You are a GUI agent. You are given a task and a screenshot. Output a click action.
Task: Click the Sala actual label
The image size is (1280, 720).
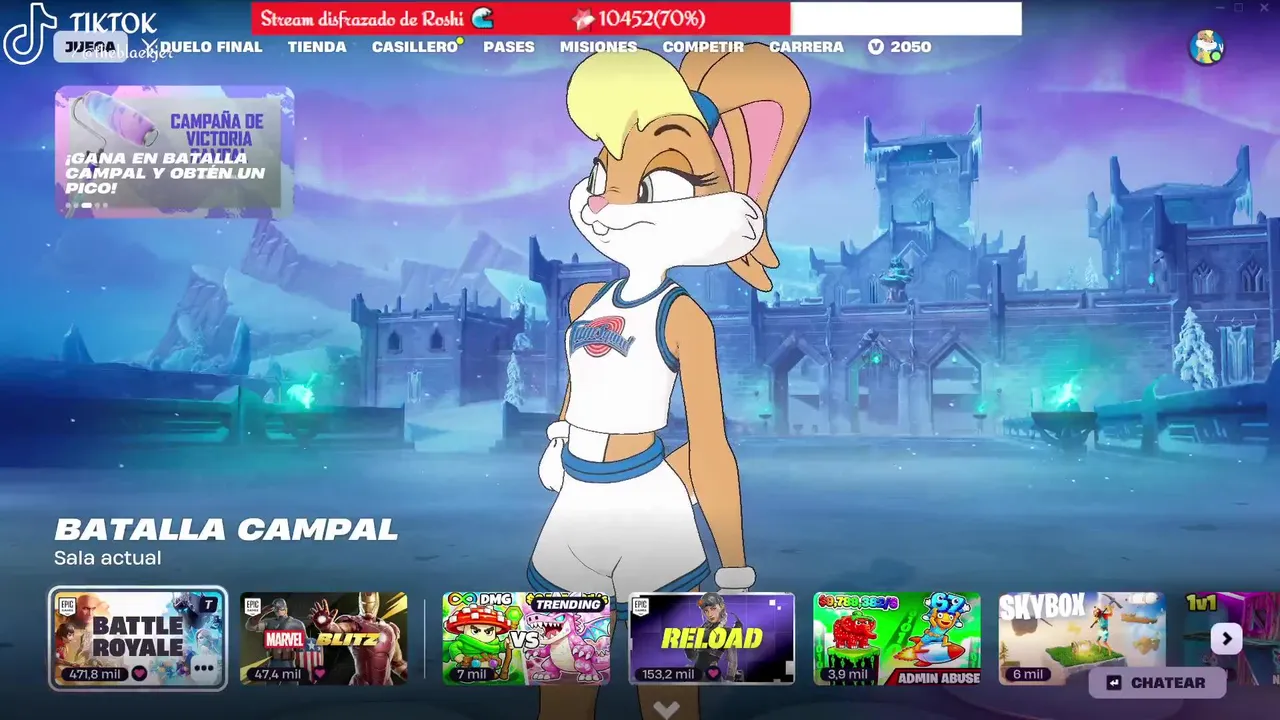click(x=107, y=558)
